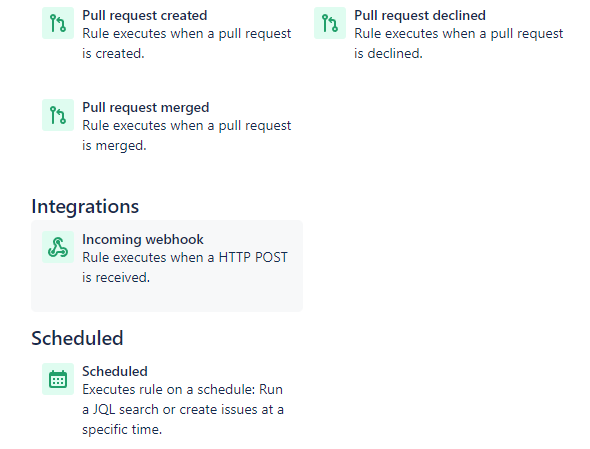Click the Scheduled section heading
This screenshot has width=590, height=449.
point(77,338)
